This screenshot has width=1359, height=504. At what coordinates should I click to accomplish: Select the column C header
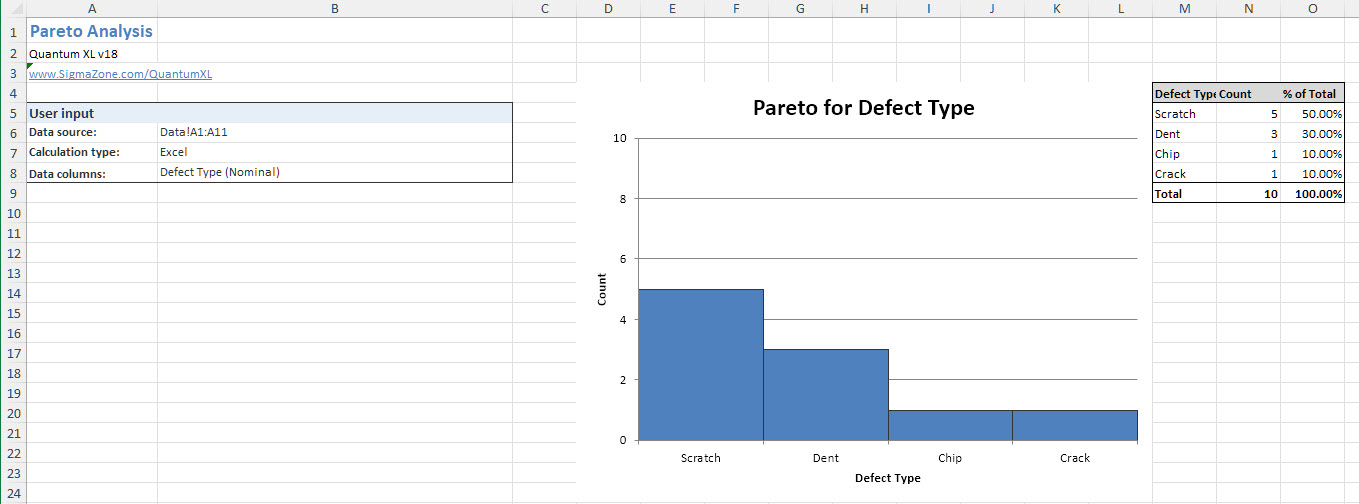[544, 9]
